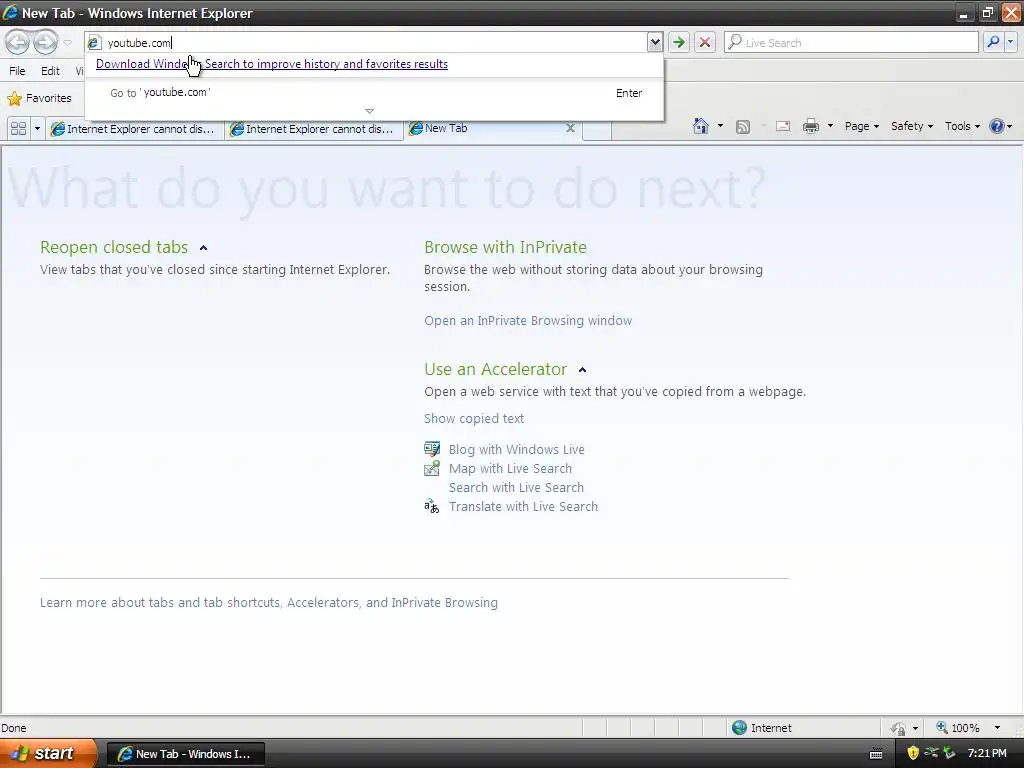Open the Print dropdown arrow
The width and height of the screenshot is (1024, 768).
click(830, 126)
